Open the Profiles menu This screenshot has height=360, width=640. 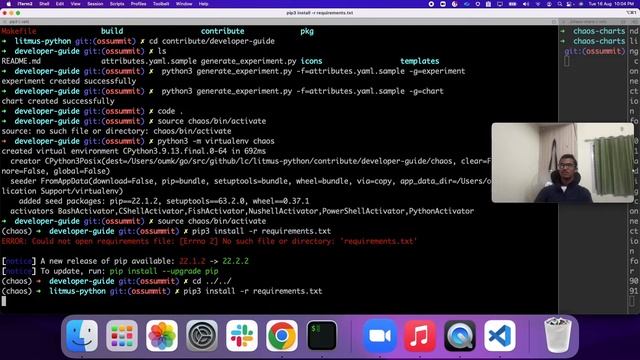[x=138, y=4]
